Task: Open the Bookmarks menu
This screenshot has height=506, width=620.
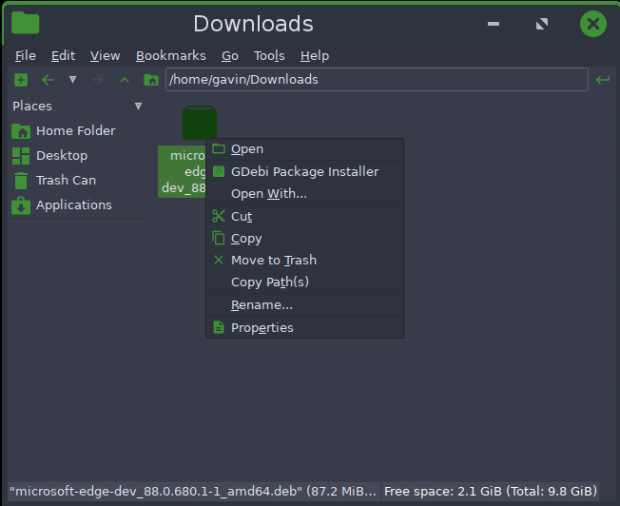Action: (x=171, y=56)
